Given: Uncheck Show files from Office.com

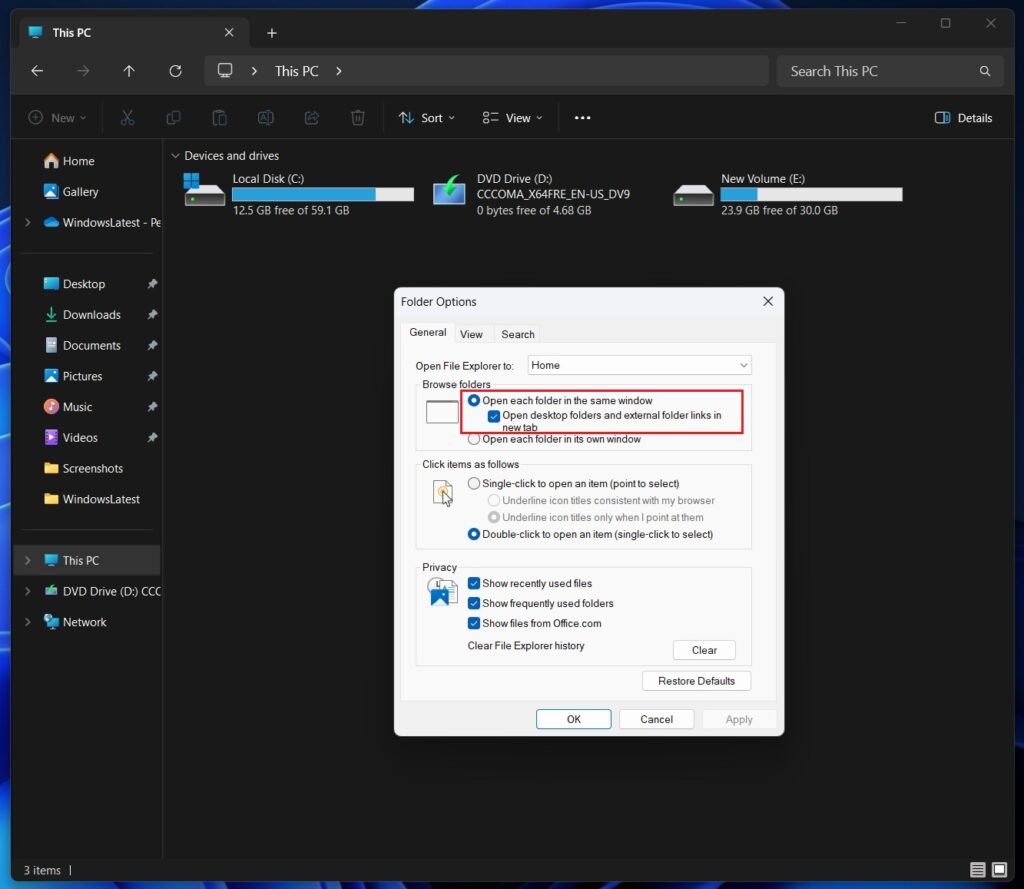Looking at the screenshot, I should click(x=473, y=623).
